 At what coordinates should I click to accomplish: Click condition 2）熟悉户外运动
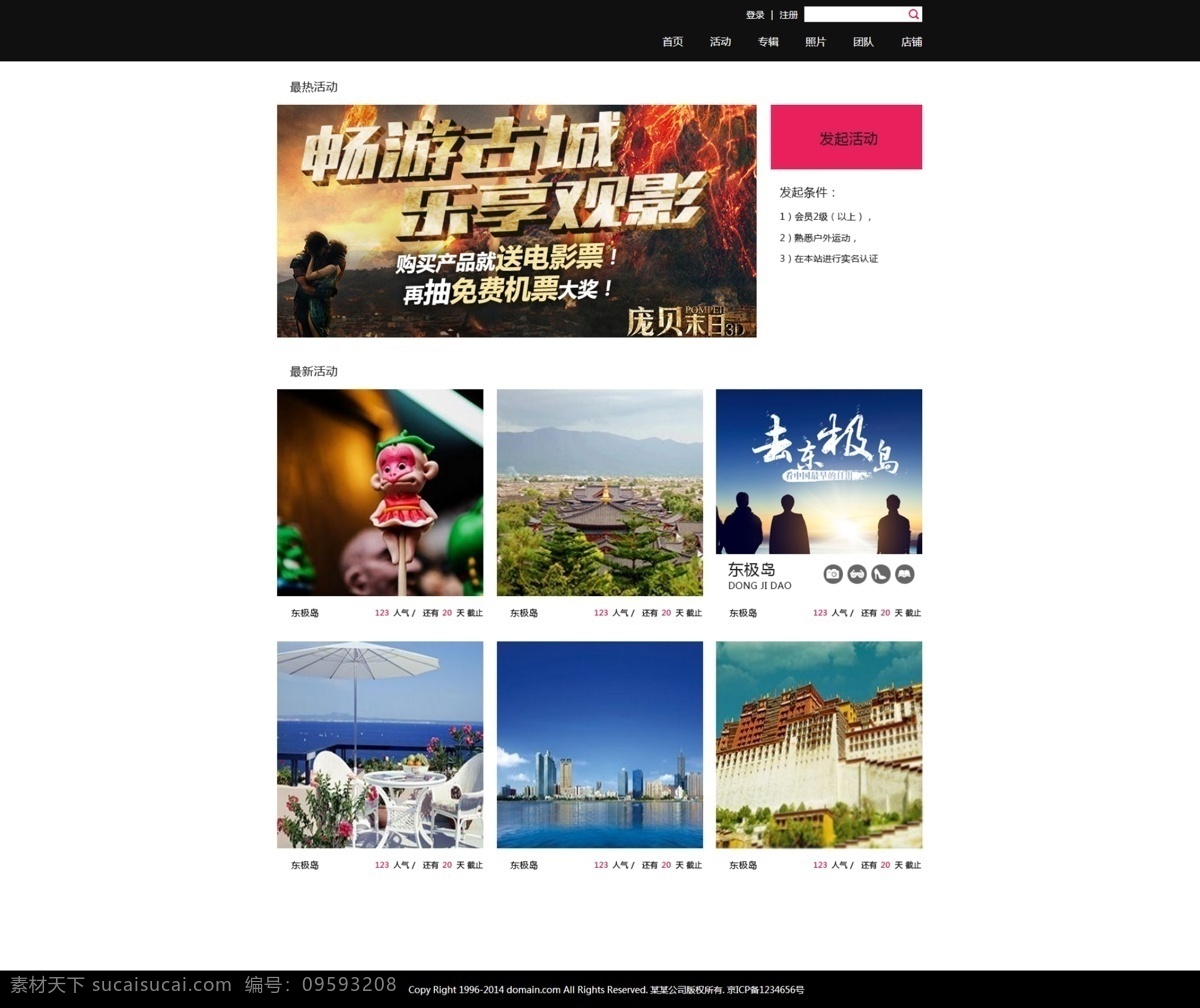pyautogui.click(x=819, y=238)
